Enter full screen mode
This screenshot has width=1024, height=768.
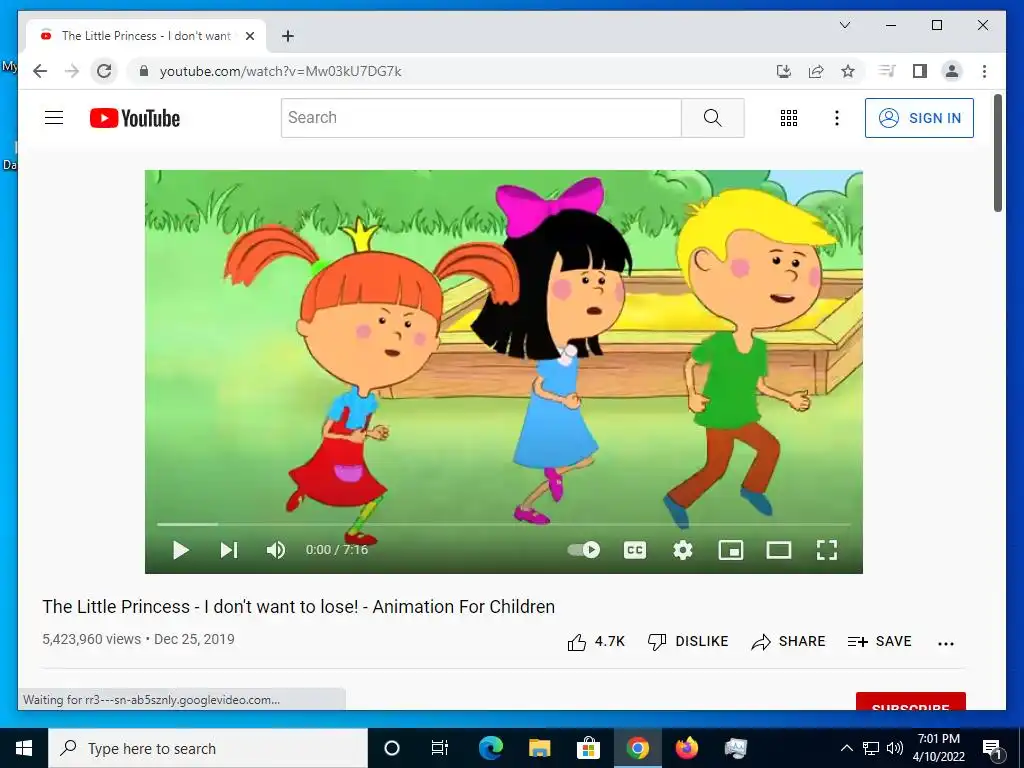[827, 550]
